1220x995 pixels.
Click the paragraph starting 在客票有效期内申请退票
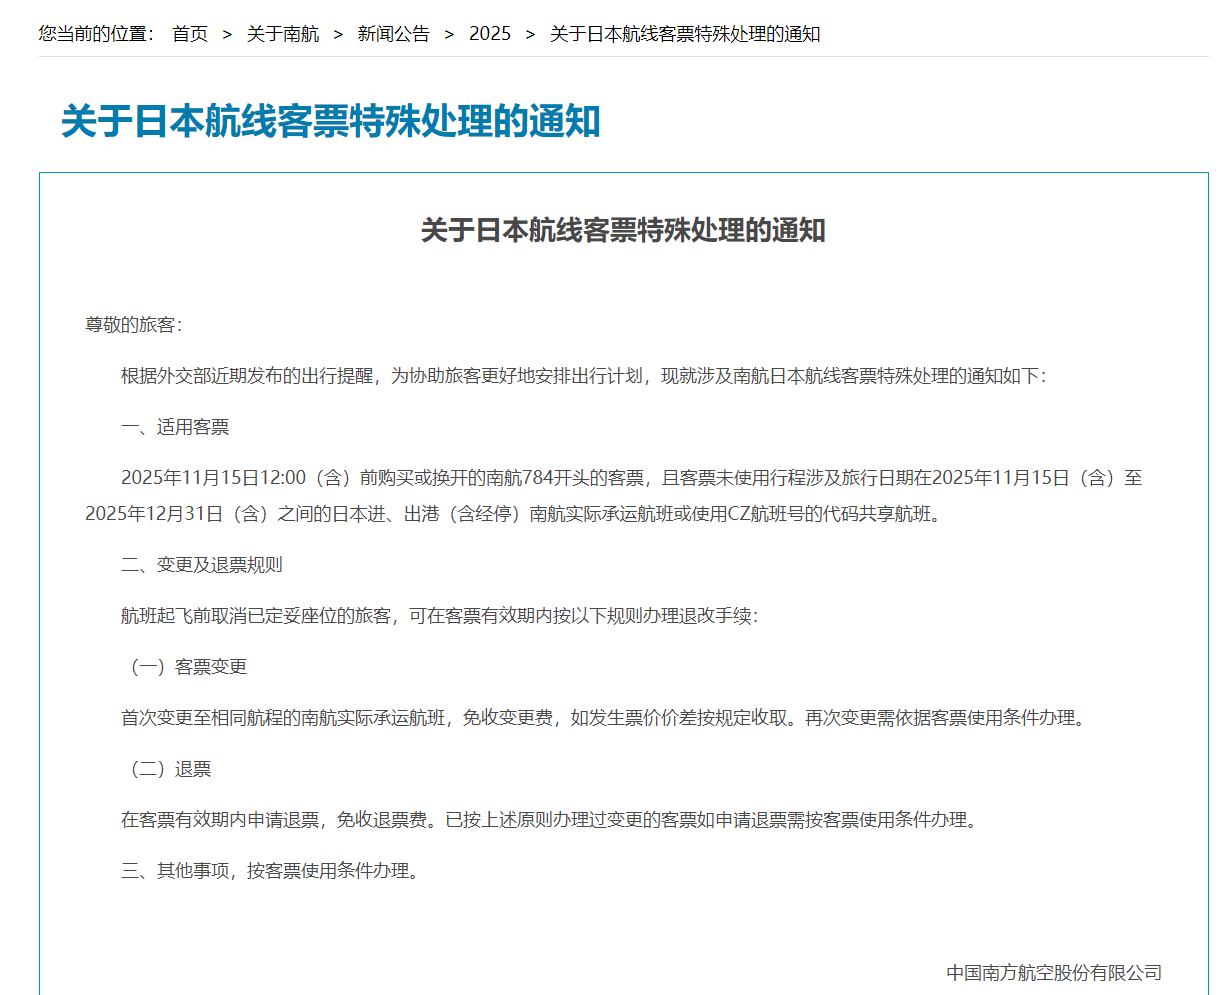click(549, 820)
